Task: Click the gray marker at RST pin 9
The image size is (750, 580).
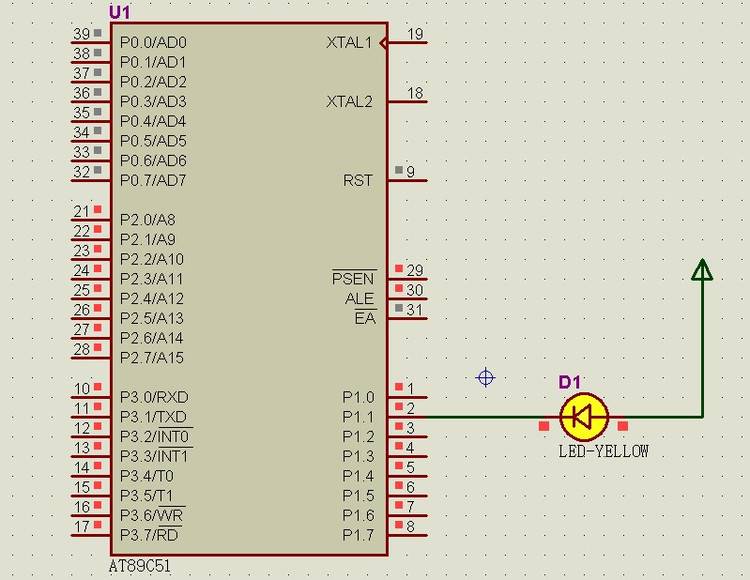Action: (x=399, y=170)
